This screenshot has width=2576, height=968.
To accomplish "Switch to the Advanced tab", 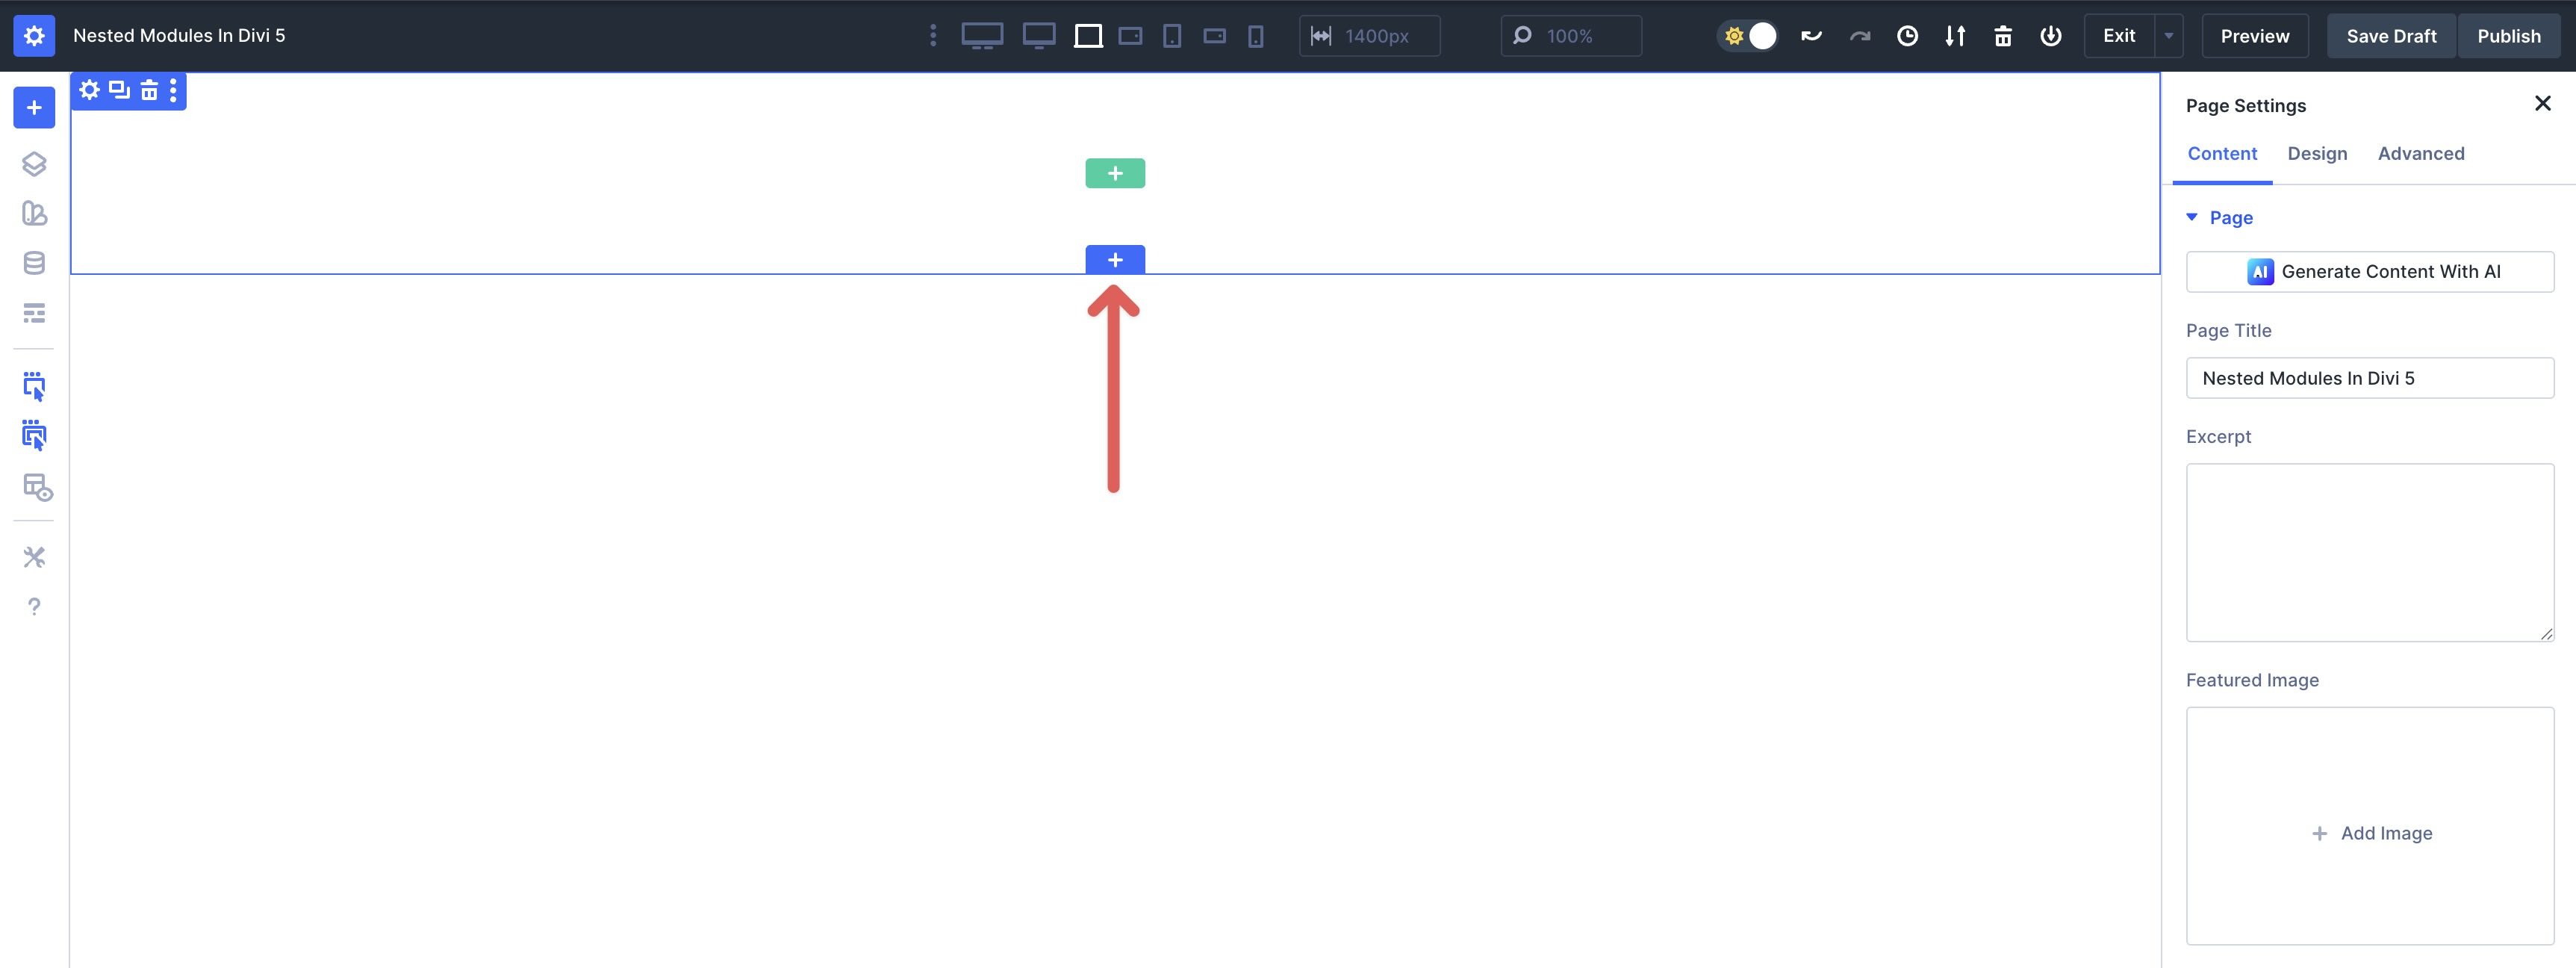I will point(2421,153).
